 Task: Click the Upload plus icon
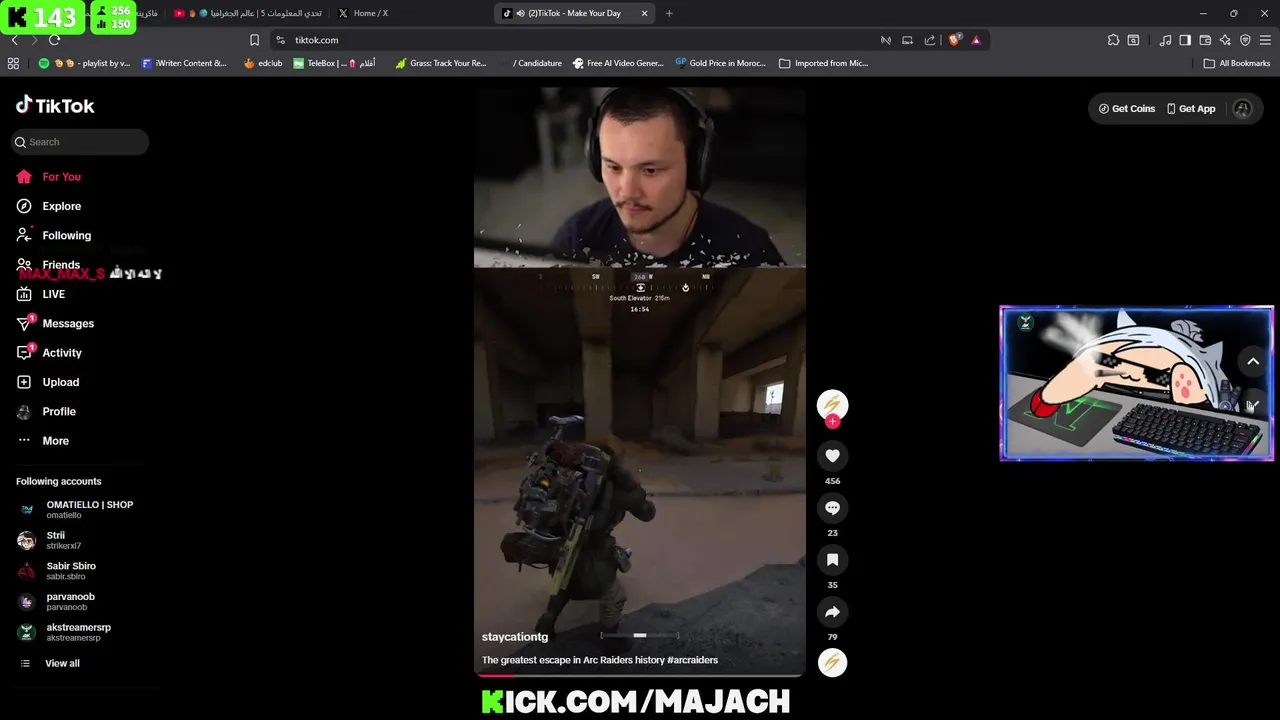pyautogui.click(x=24, y=382)
